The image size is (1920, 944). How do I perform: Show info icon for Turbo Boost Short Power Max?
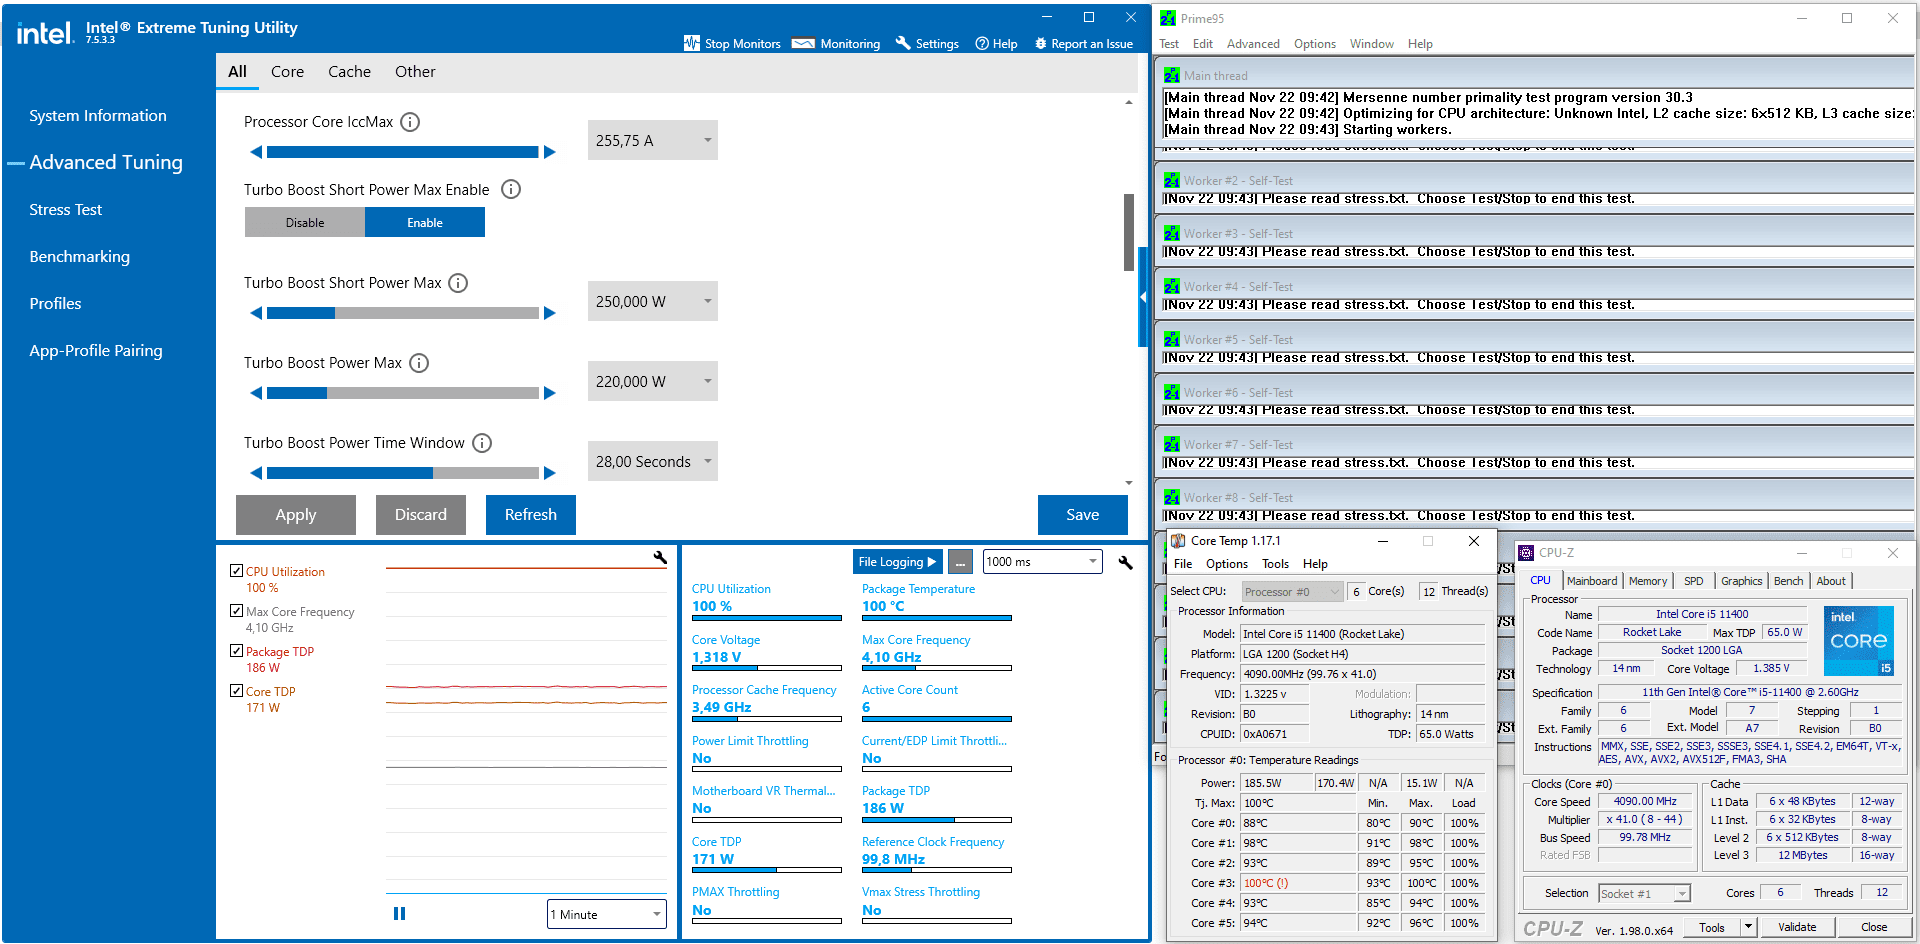point(458,283)
